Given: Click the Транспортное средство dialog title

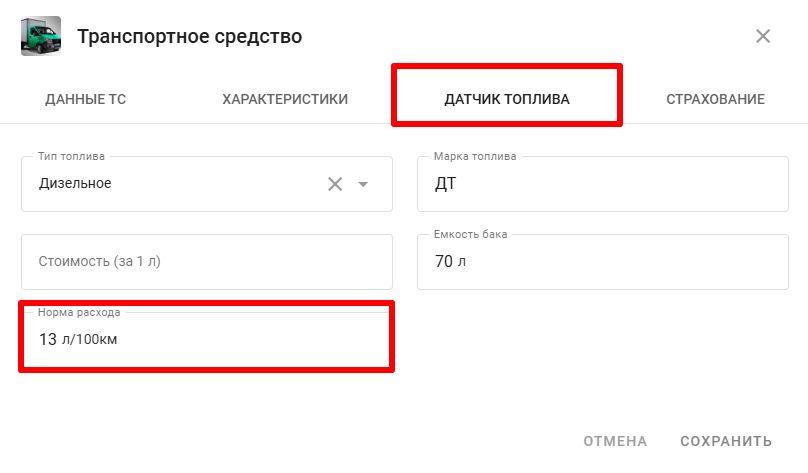Looking at the screenshot, I should click(x=190, y=37).
